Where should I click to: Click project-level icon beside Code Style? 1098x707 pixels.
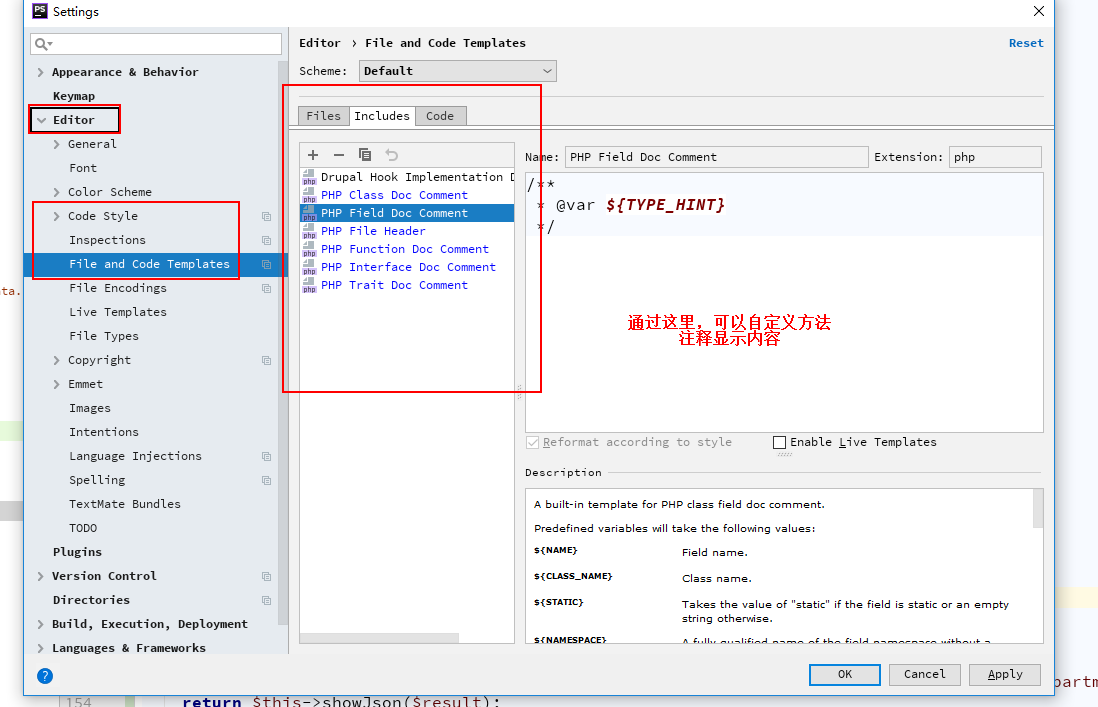pyautogui.click(x=267, y=216)
